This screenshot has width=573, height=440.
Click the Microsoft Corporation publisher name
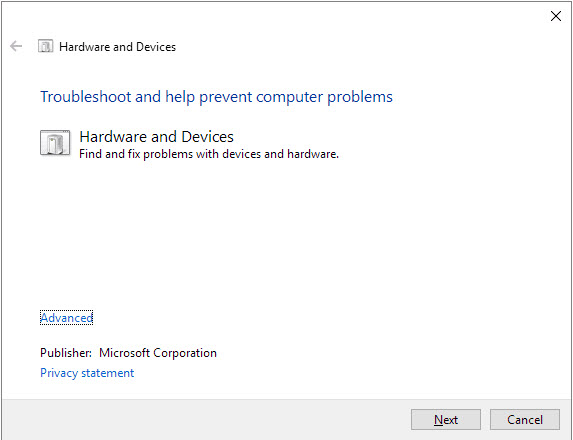tap(158, 353)
